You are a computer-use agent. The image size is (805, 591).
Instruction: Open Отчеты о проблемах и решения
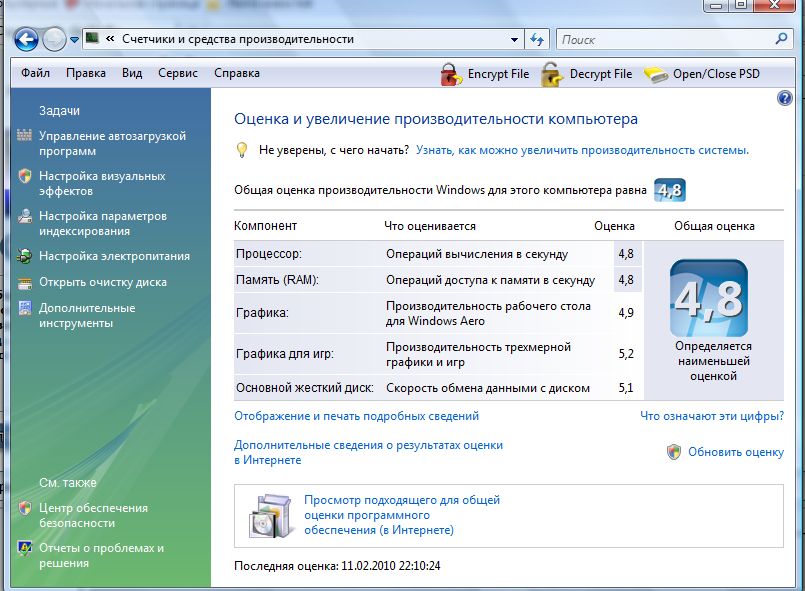click(102, 555)
